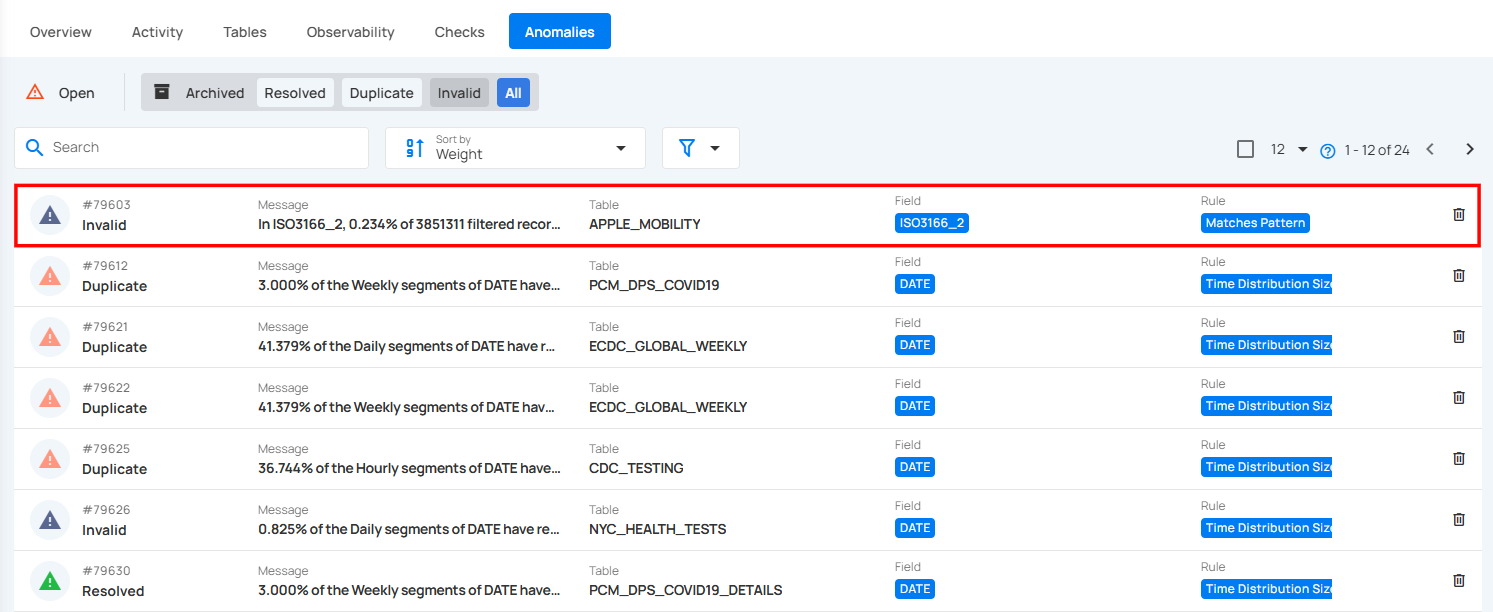Click CDC_TESTING table name
1493x612 pixels.
click(x=636, y=468)
